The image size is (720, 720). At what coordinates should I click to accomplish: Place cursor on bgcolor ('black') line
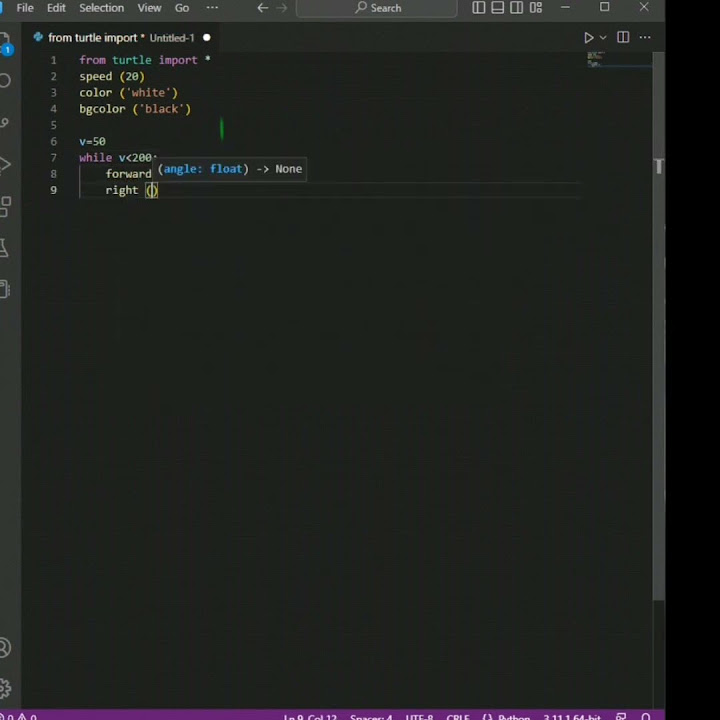tap(135, 109)
